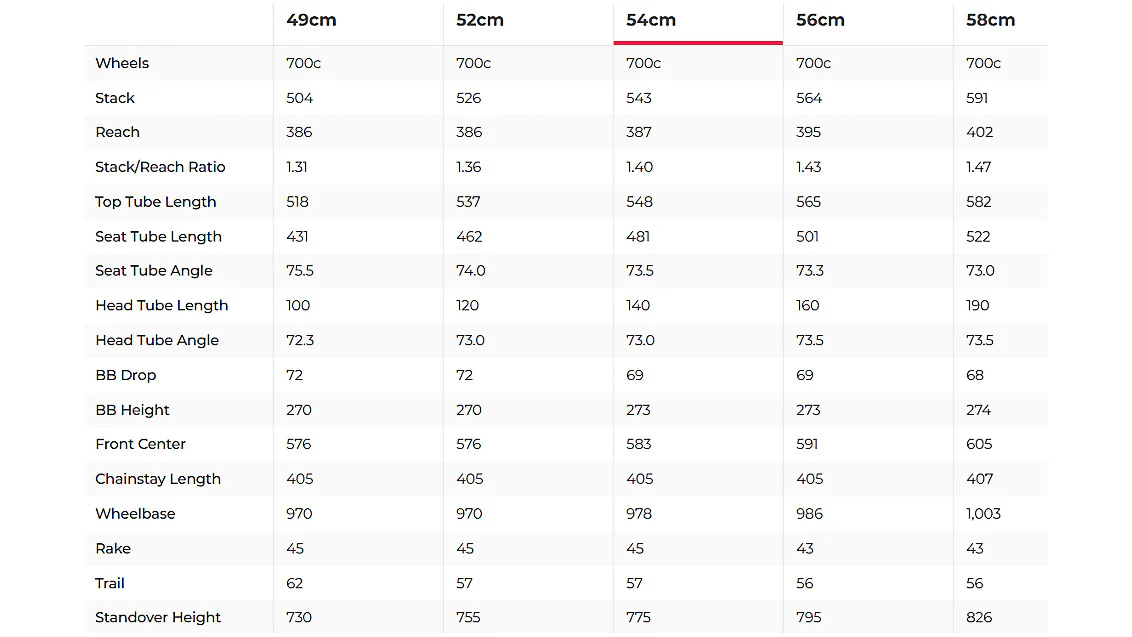
Task: Select the 56cm size column header
Action: 820,20
